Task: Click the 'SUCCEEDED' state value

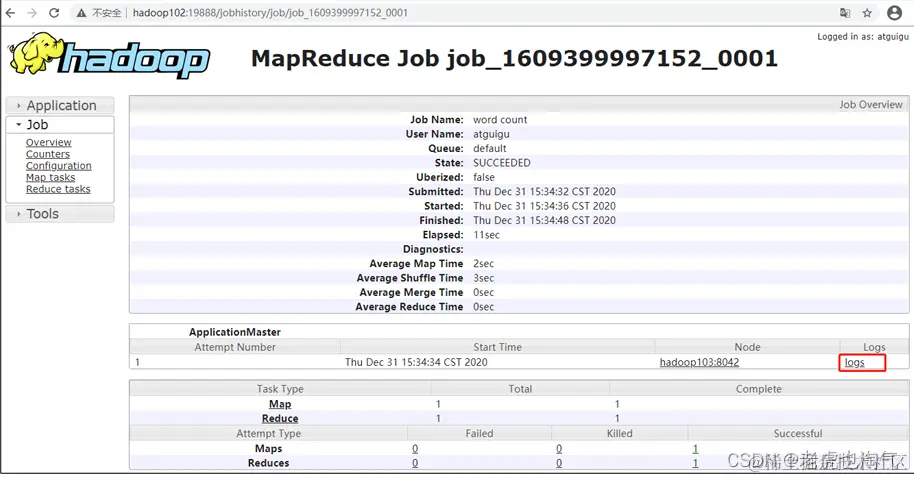Action: coord(501,163)
